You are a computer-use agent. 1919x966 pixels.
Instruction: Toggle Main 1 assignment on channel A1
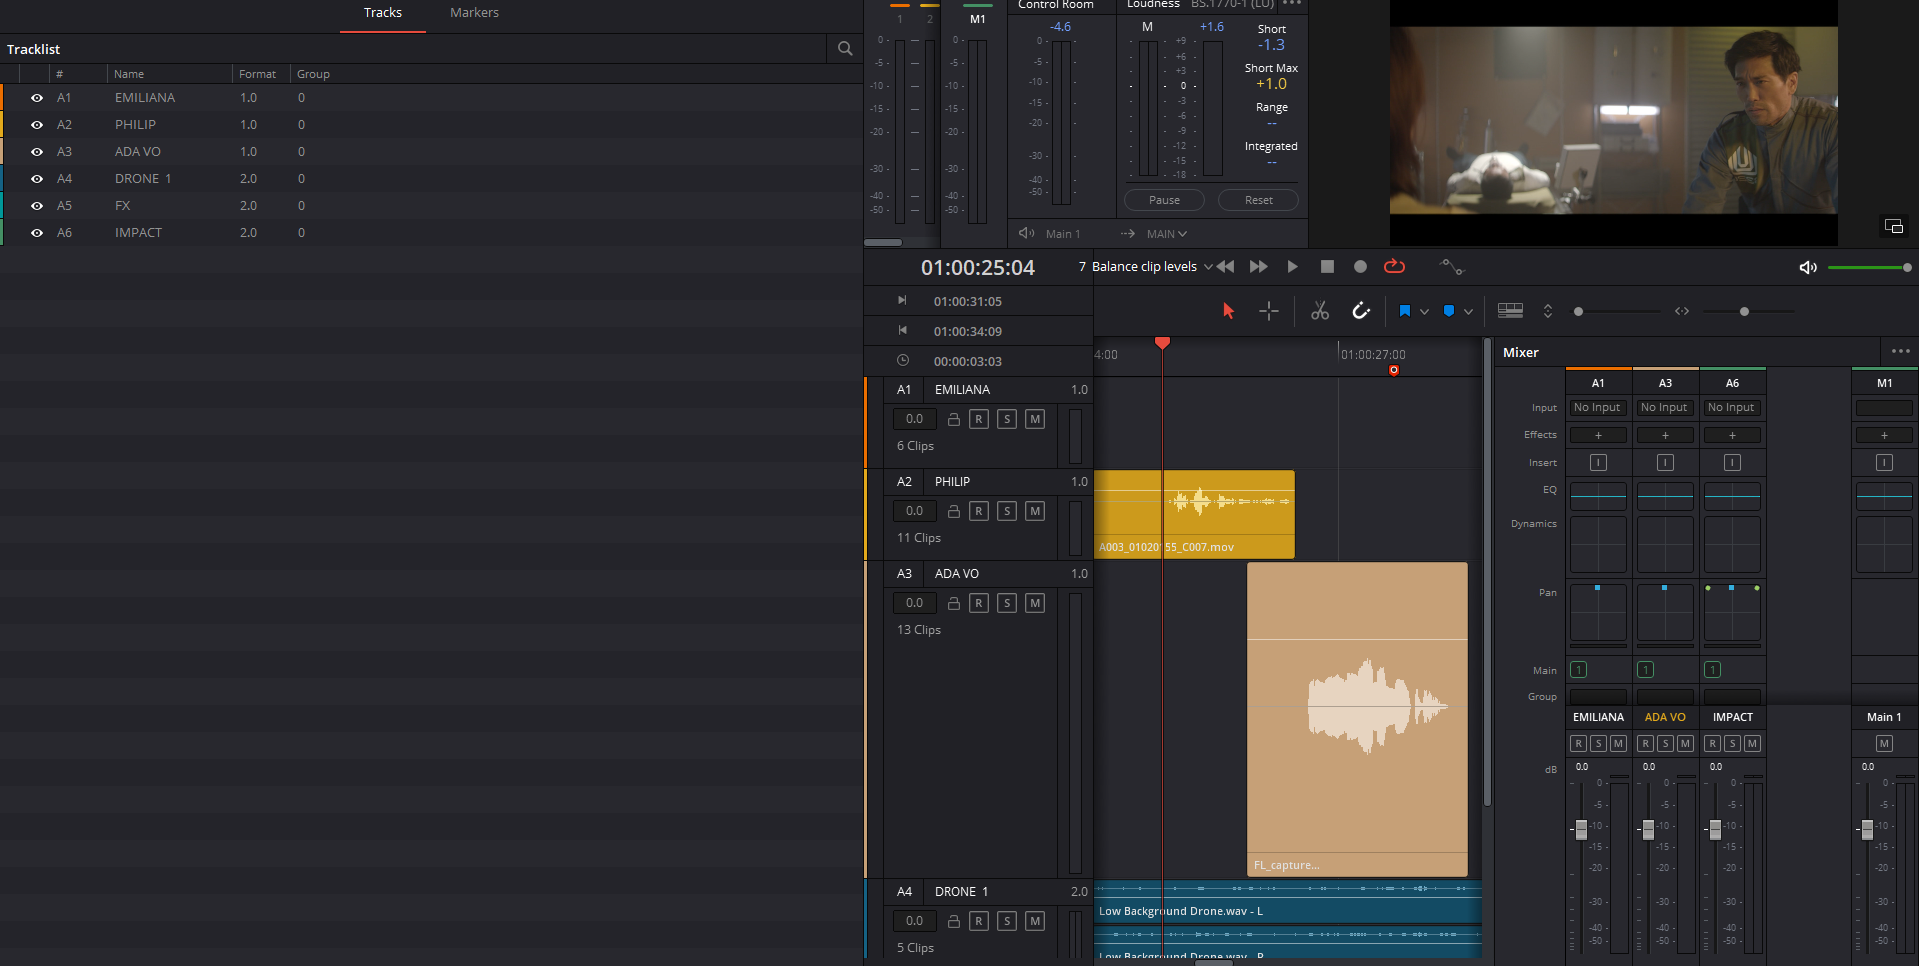point(1578,670)
